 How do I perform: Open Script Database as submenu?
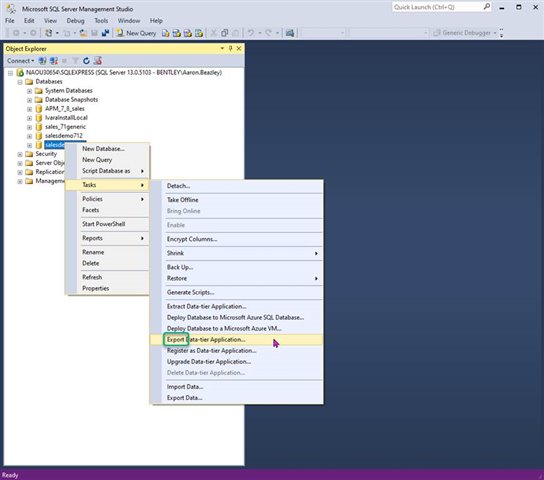[107, 171]
